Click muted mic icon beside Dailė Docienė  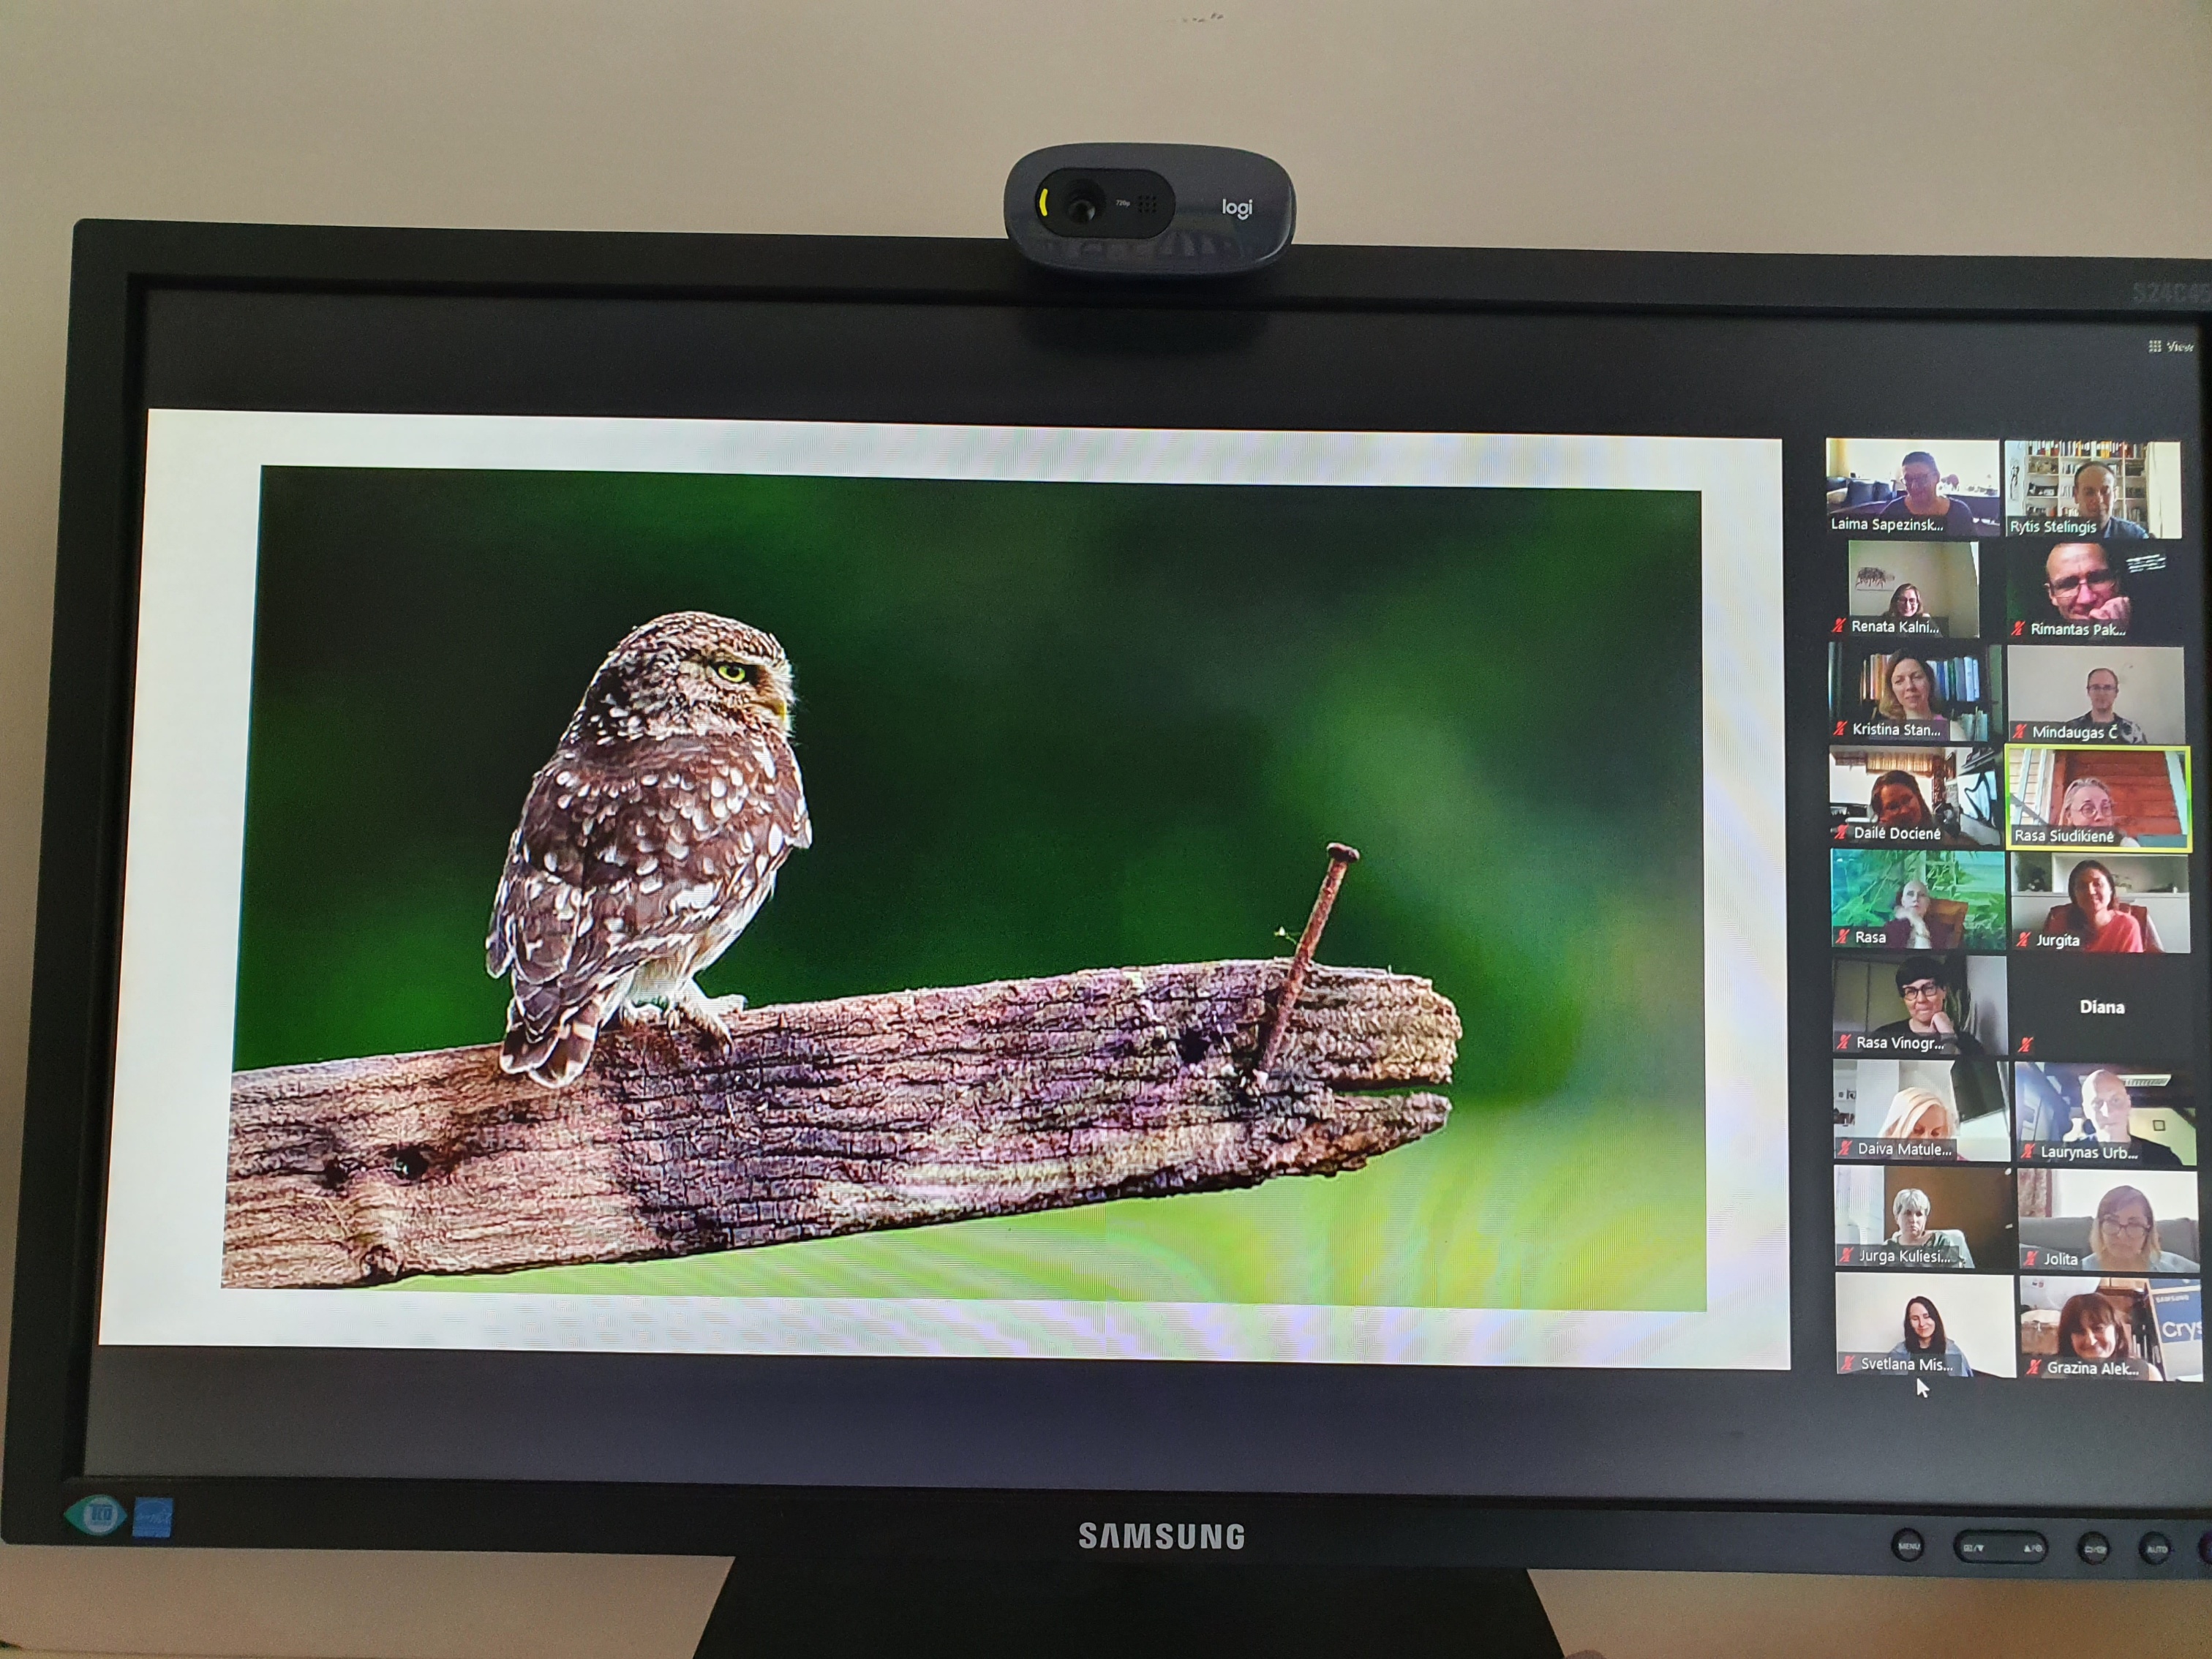pos(1841,833)
